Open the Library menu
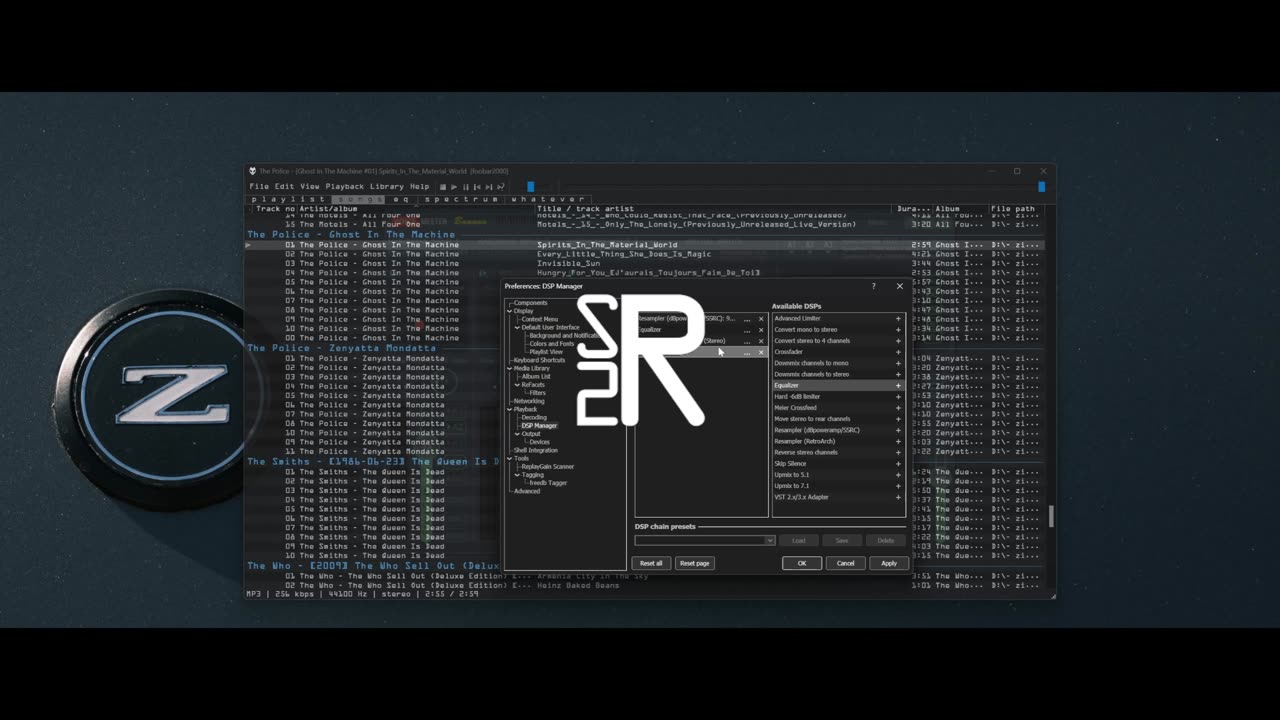This screenshot has height=720, width=1280. 387,186
